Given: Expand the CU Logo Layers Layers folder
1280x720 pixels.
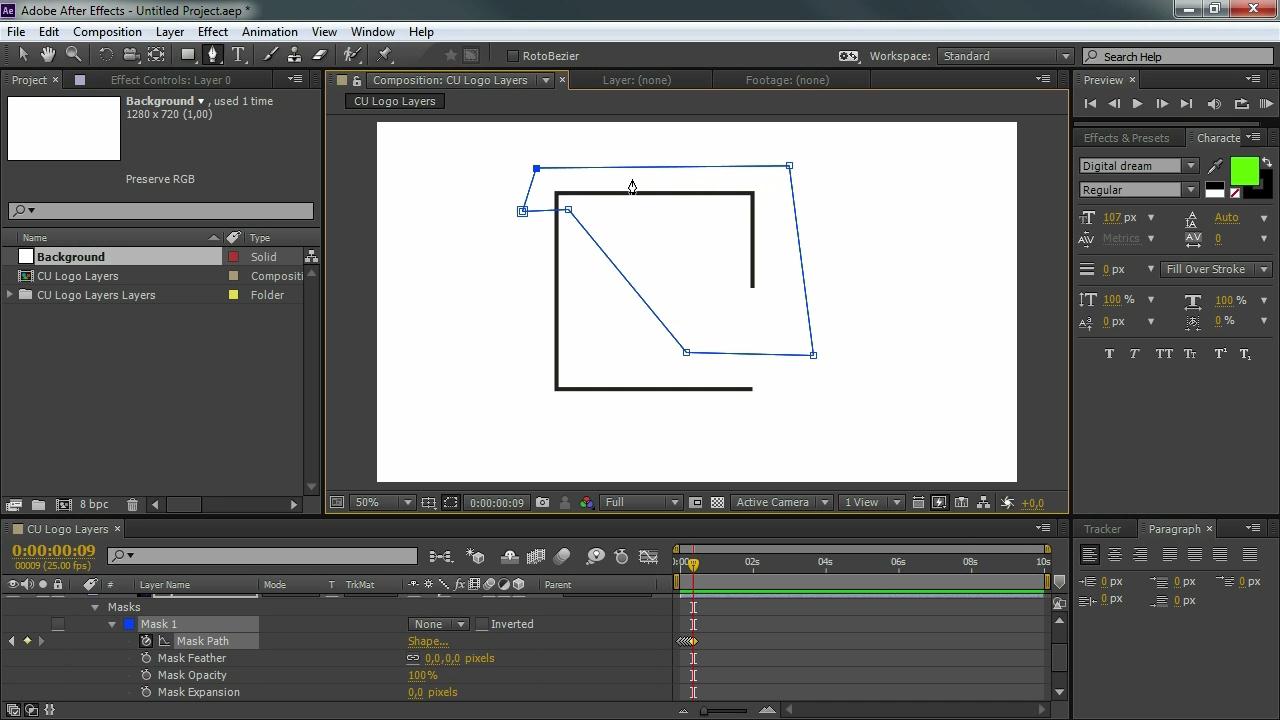Looking at the screenshot, I should 10,295.
